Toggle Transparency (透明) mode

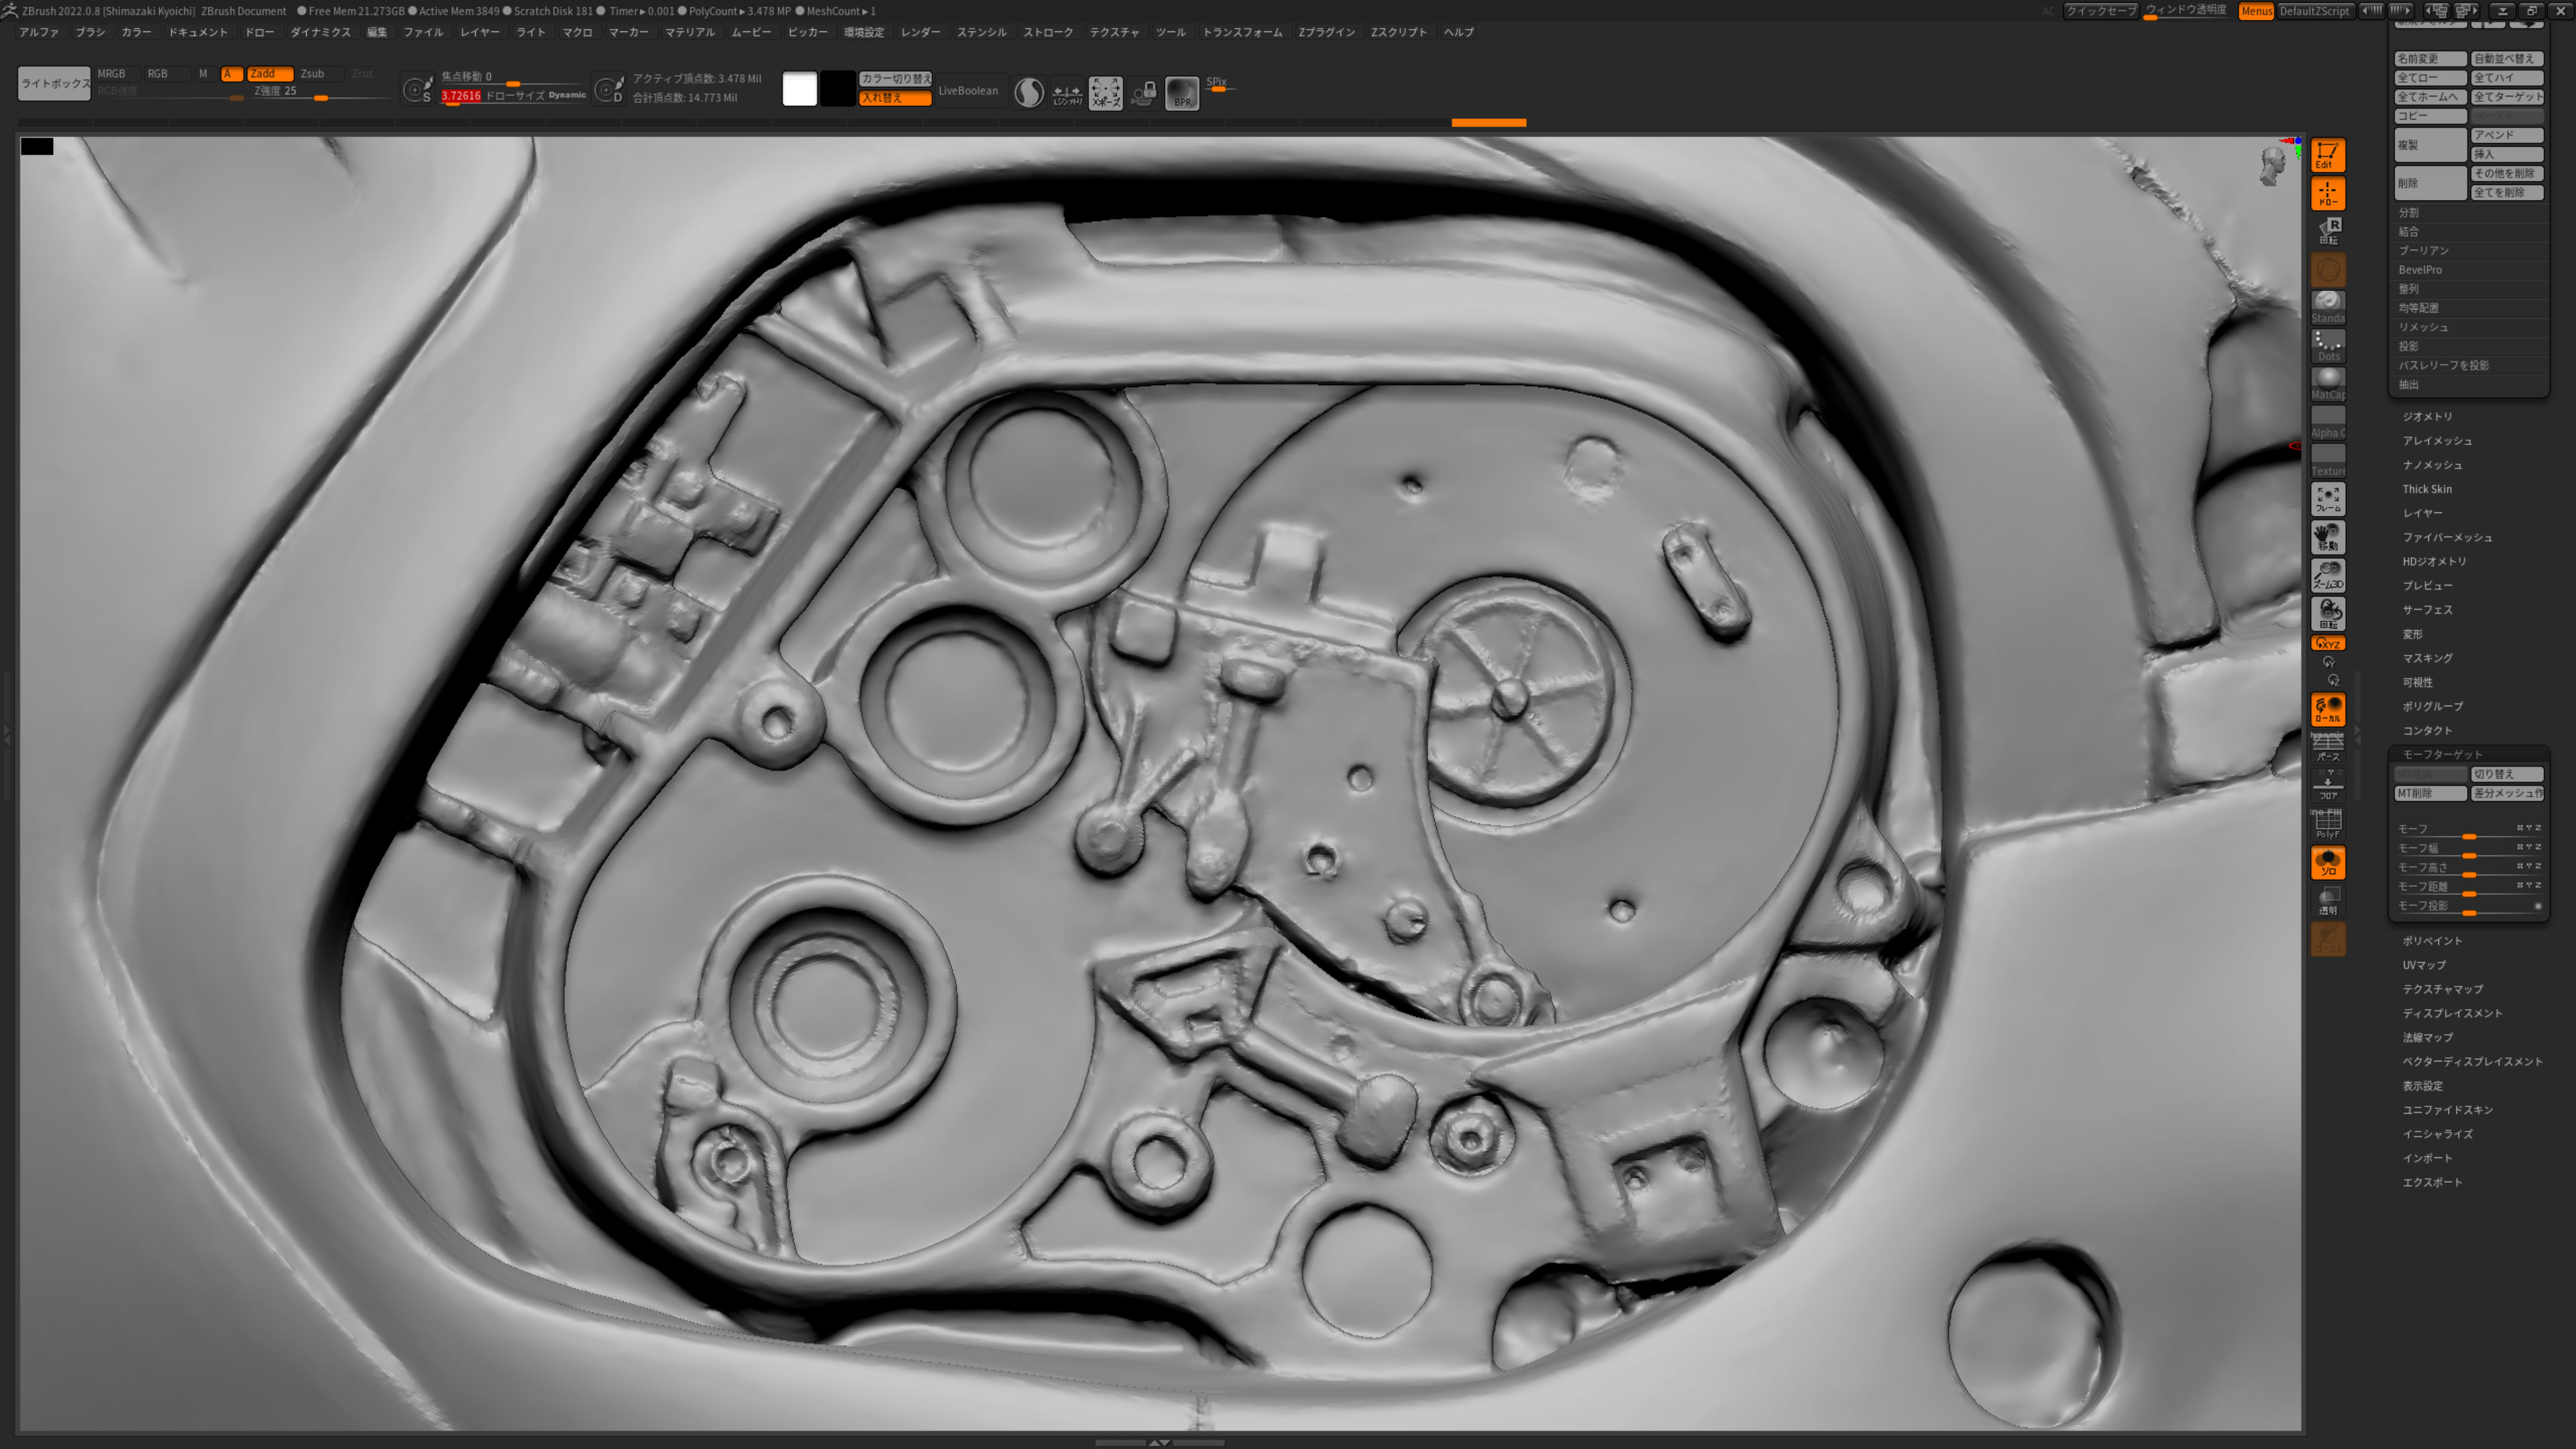[2327, 900]
